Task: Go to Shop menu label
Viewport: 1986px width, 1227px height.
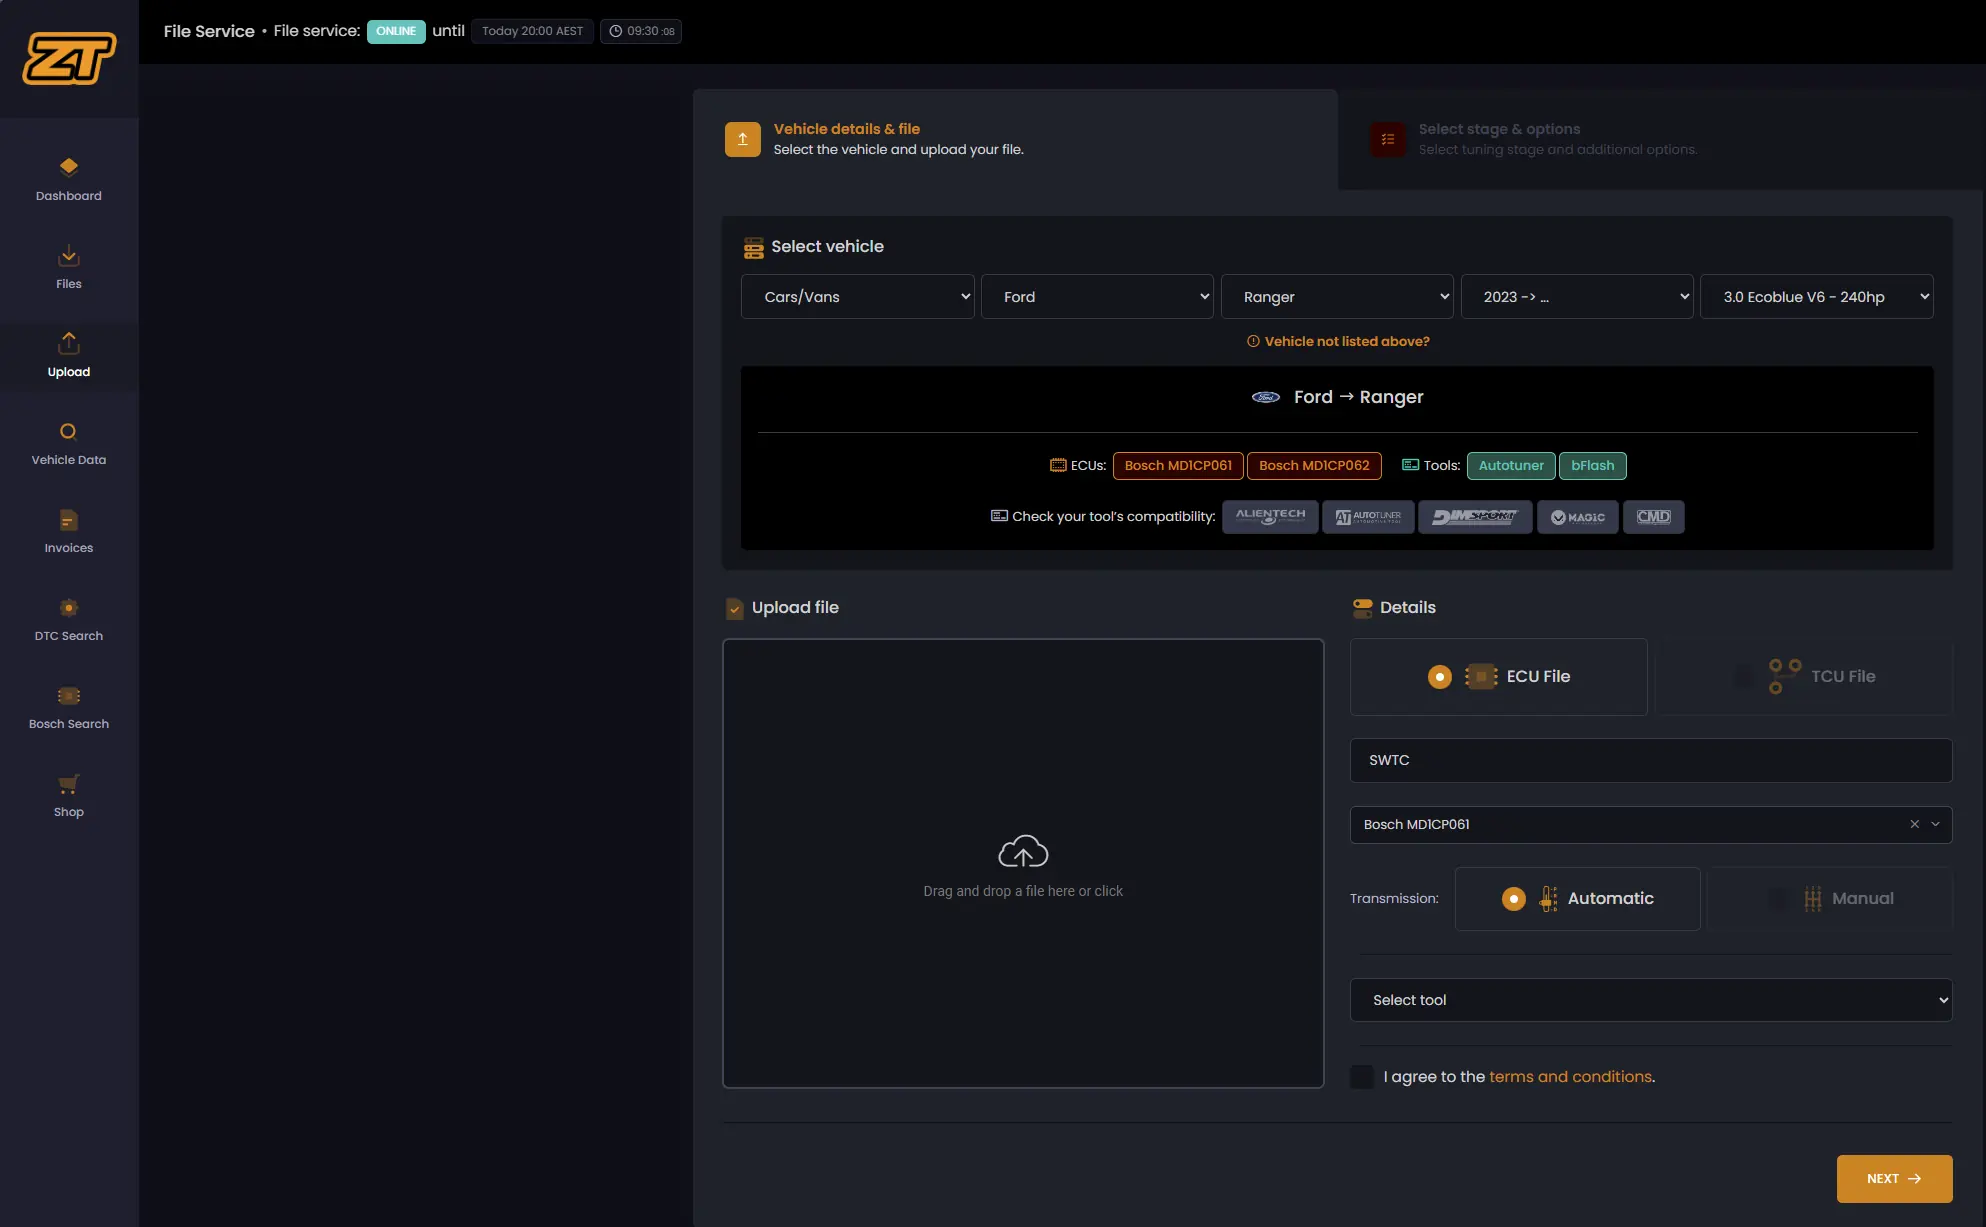Action: point(69,812)
